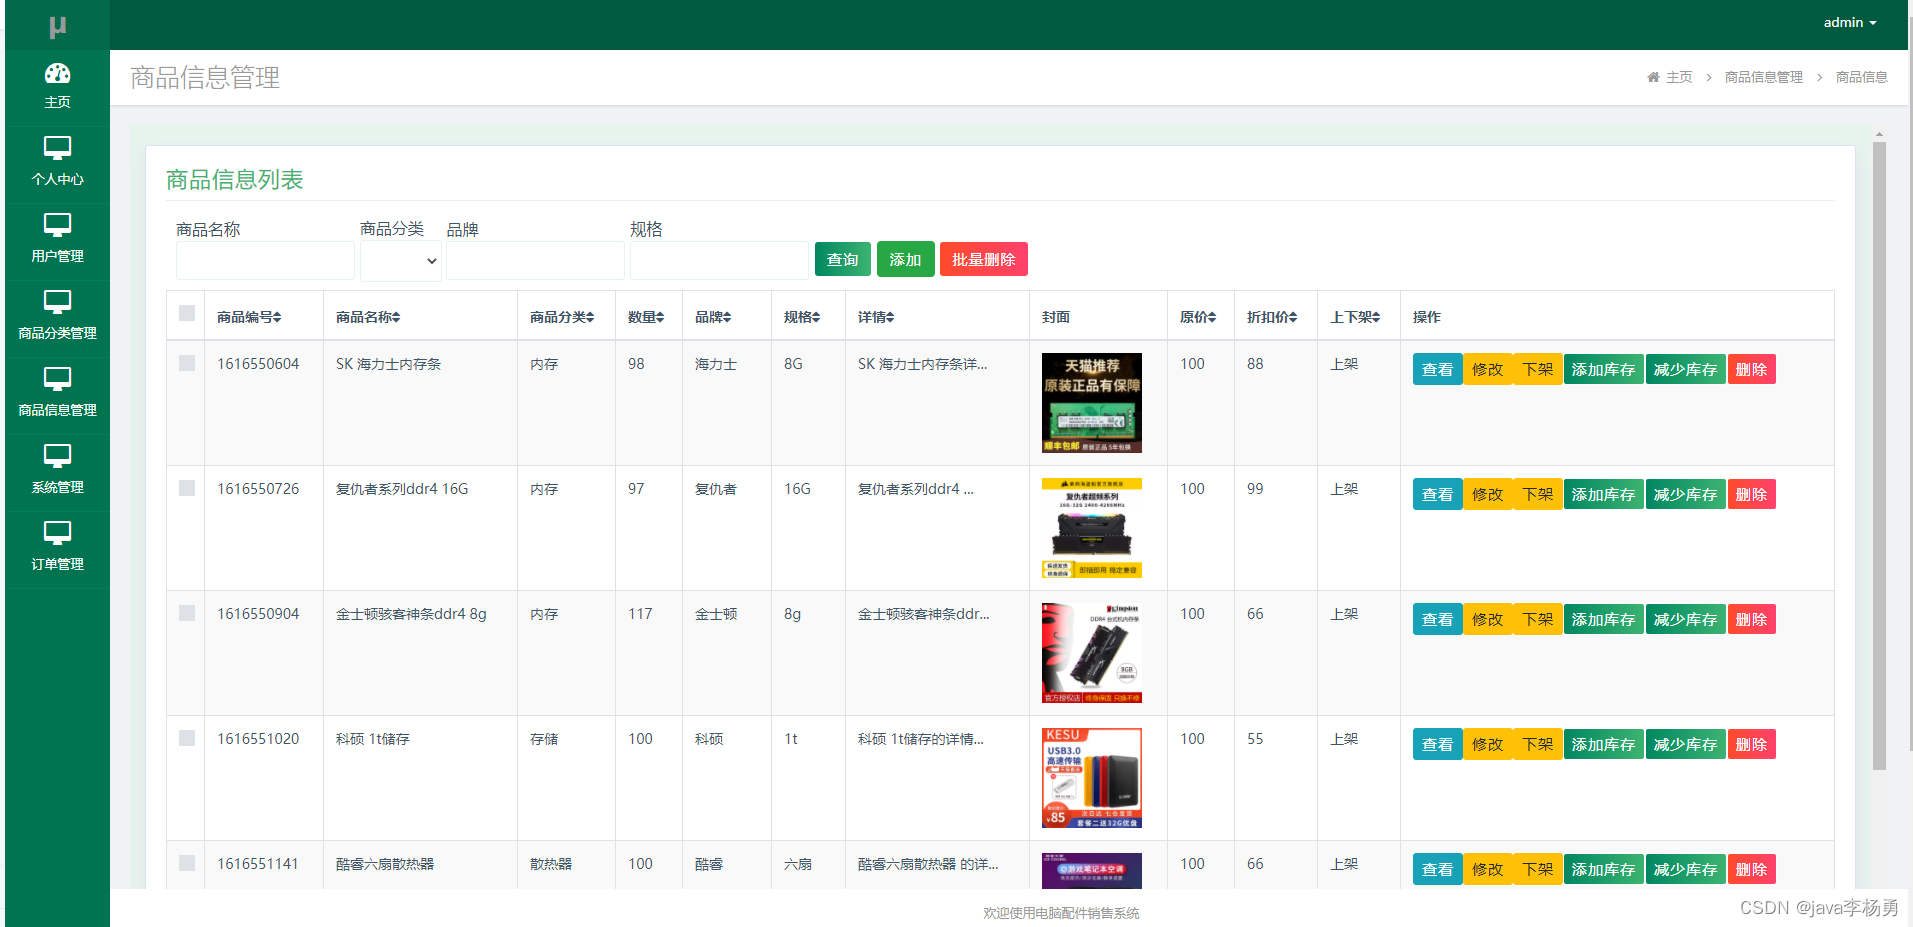Screen dimensions: 1913x927
Task: Toggle sorting on the 原价 column
Action: (1199, 316)
